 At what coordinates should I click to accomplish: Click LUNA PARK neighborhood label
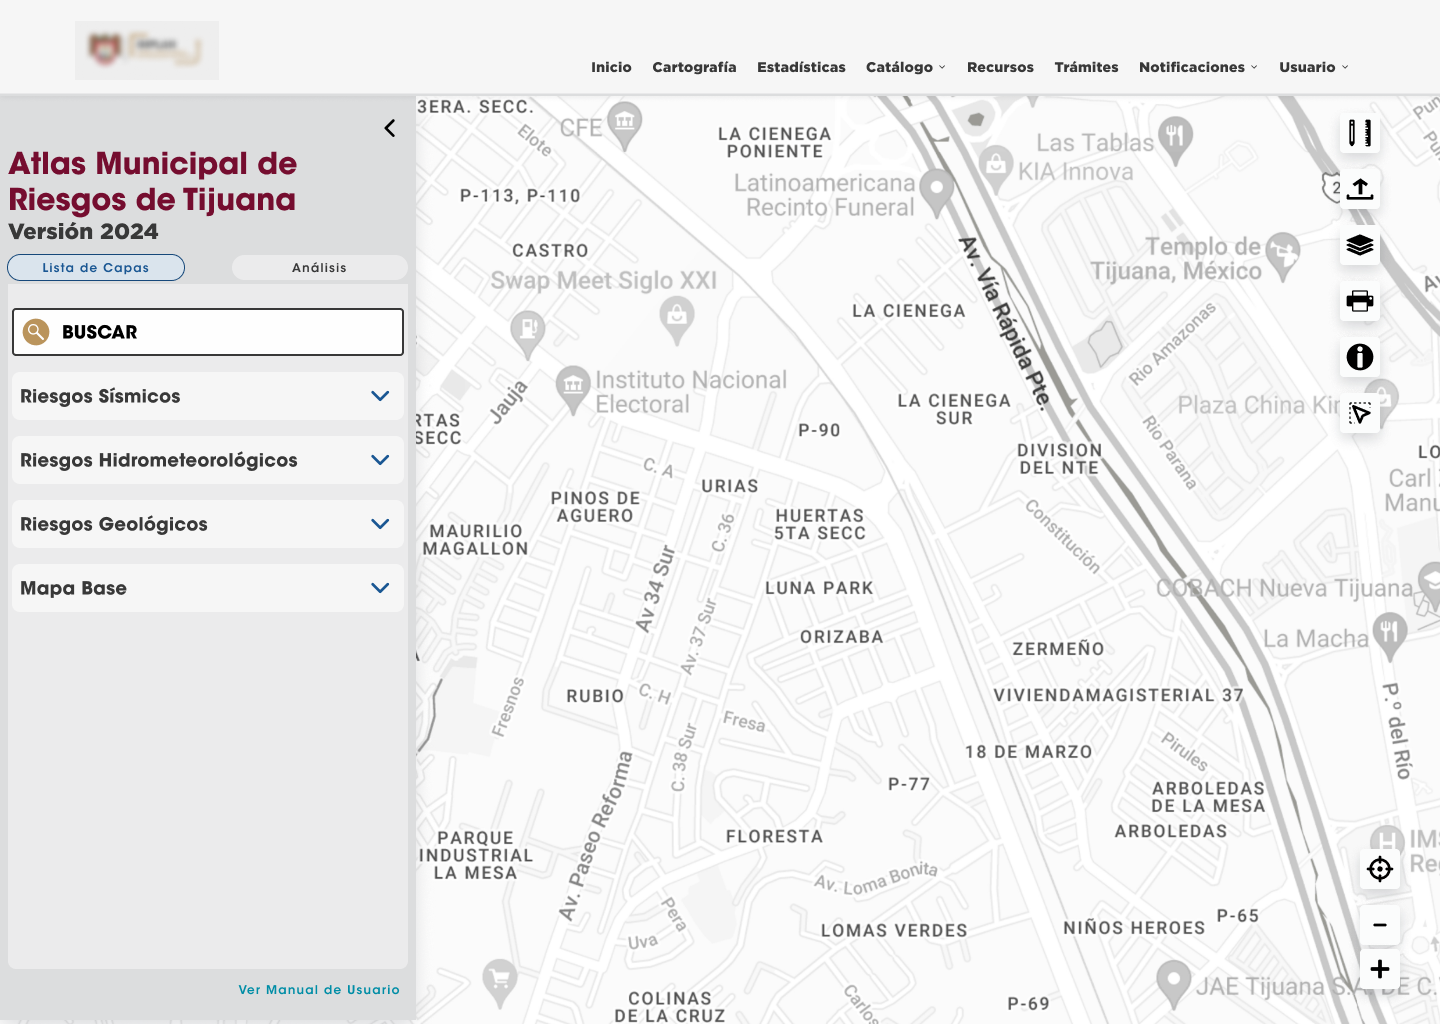tap(820, 588)
